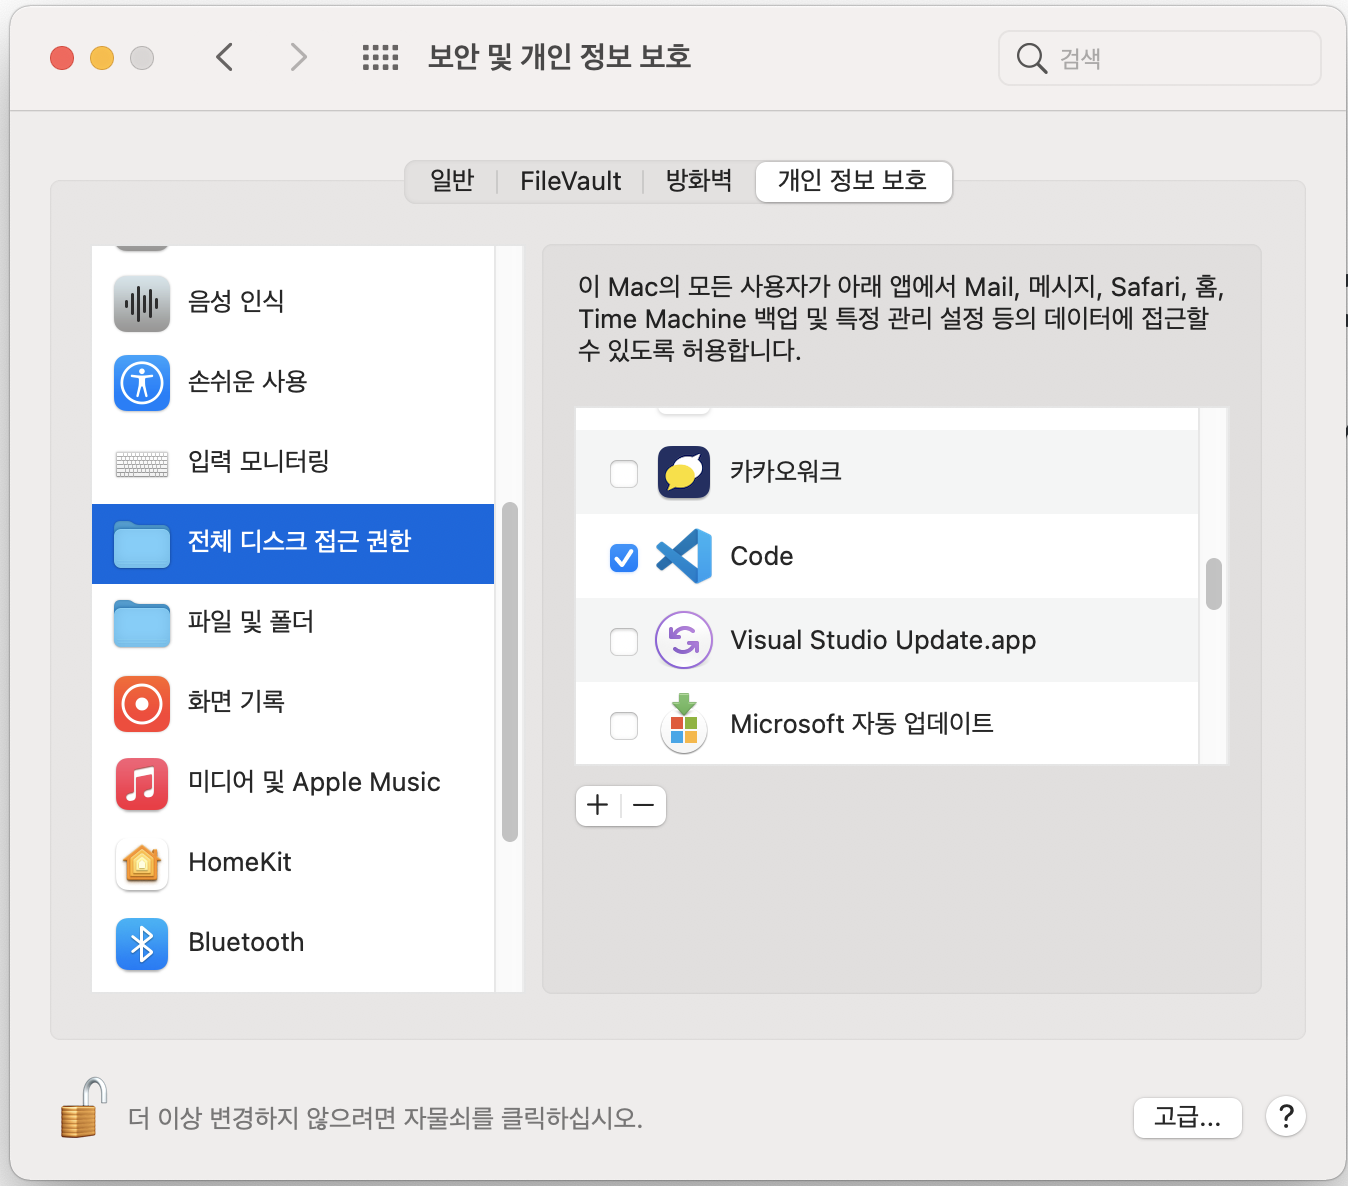Select the Screen Recording (화면 기록) icon
The height and width of the screenshot is (1186, 1348).
pyautogui.click(x=142, y=703)
